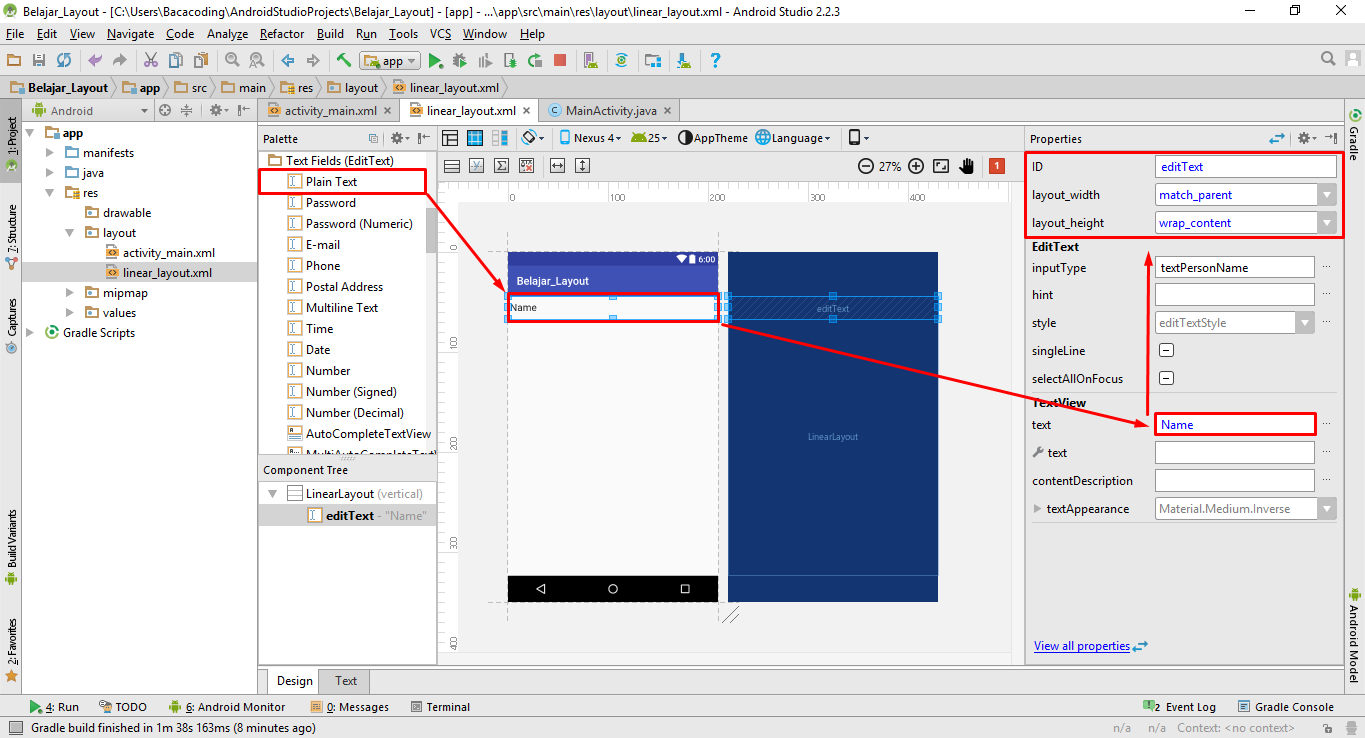Switch to the Text editing tab
Image resolution: width=1365 pixels, height=738 pixels.
click(x=344, y=680)
